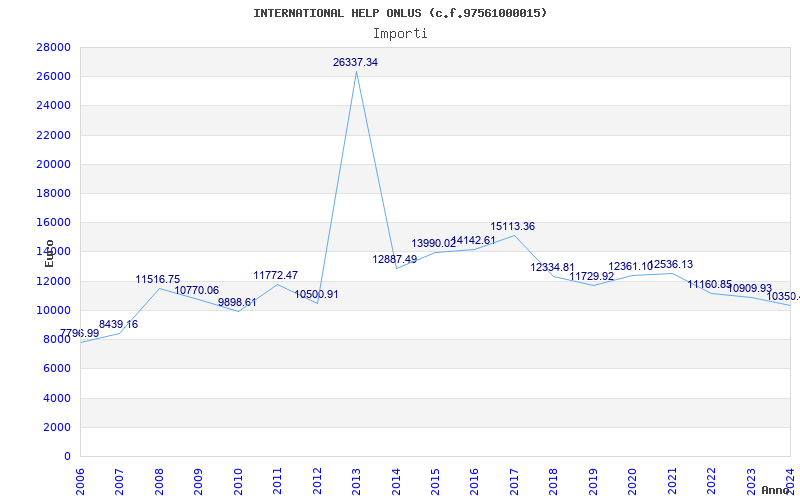The image size is (800, 500).
Task: Select the 2021 year label on x-axis
Action: [x=673, y=480]
